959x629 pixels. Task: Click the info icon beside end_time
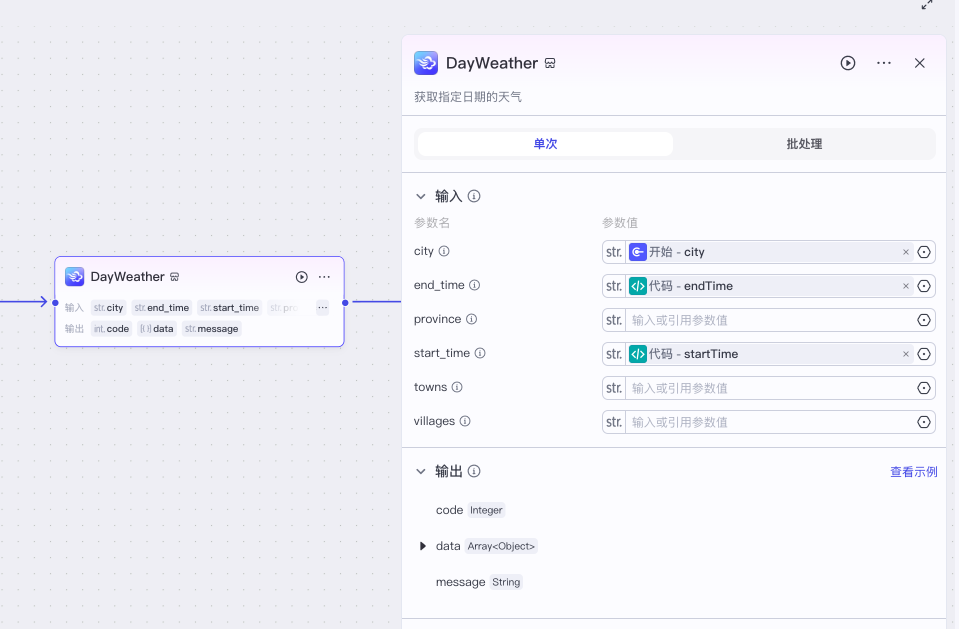475,286
